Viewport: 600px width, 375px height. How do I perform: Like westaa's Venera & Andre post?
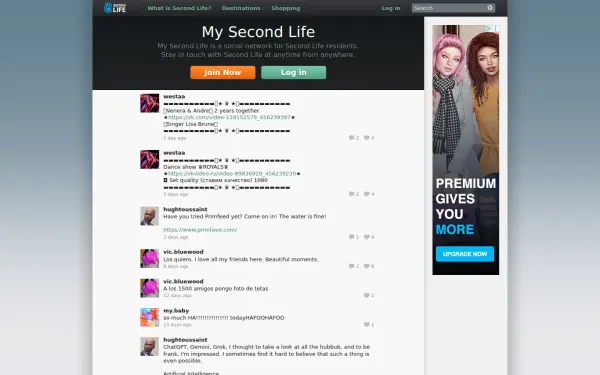pyautogui.click(x=369, y=138)
